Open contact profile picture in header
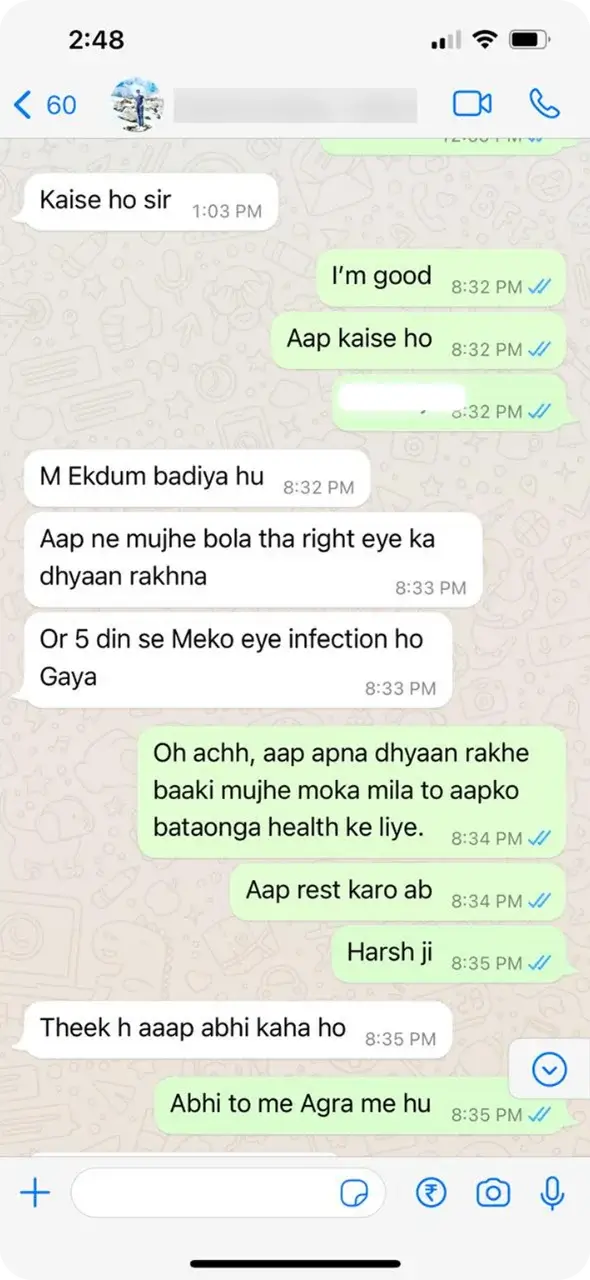 coord(136,104)
